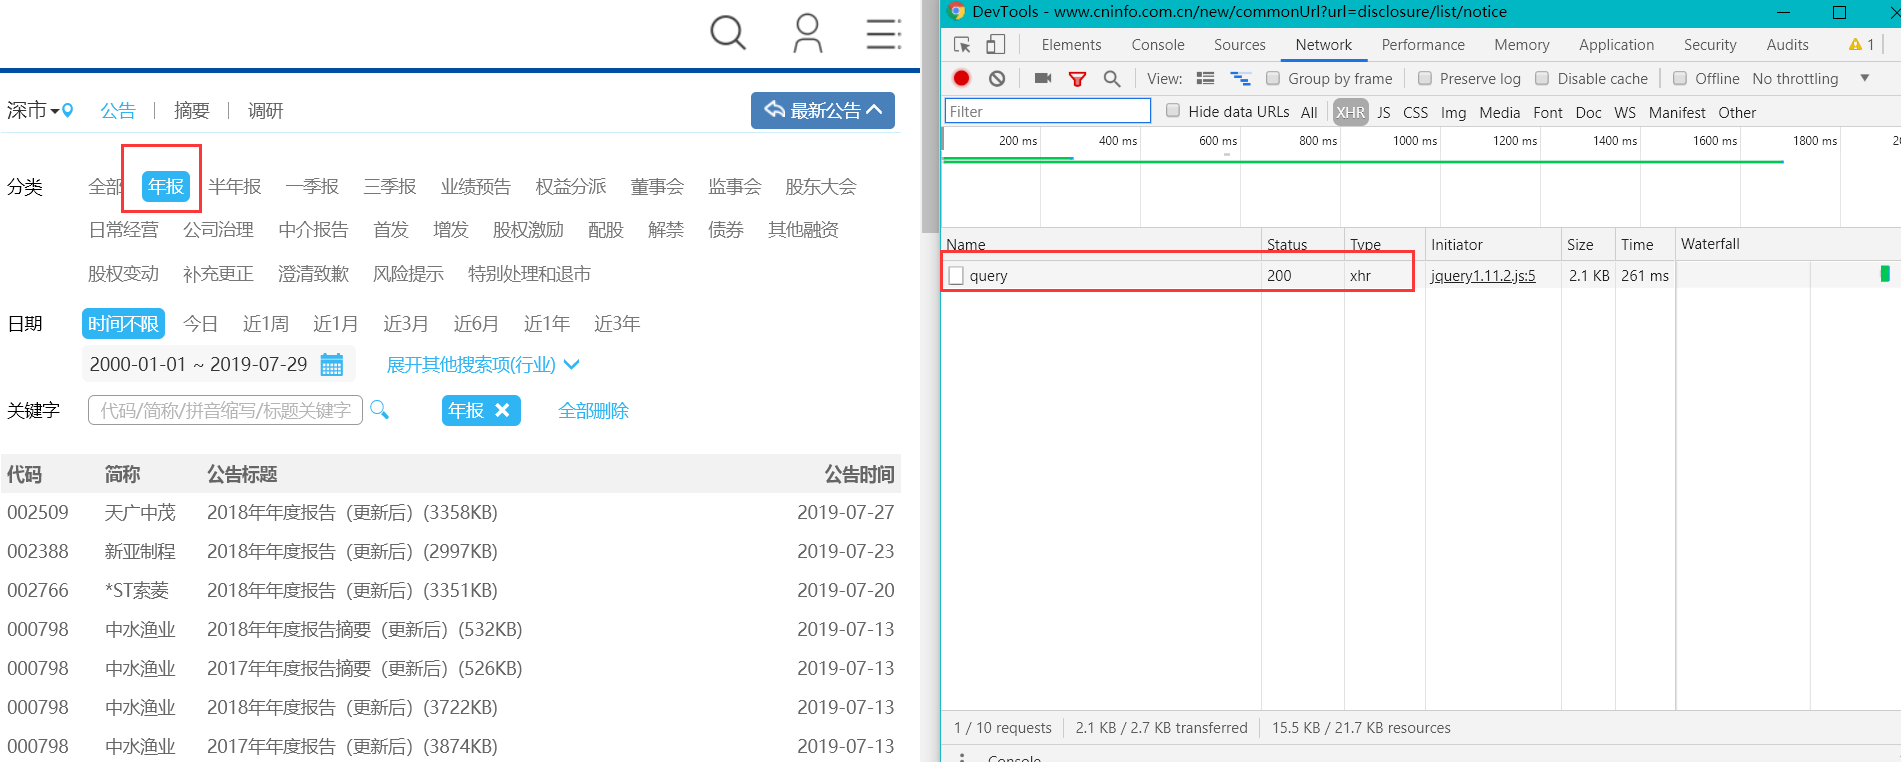
Task: Open the No throttling dropdown
Action: (x=1810, y=78)
